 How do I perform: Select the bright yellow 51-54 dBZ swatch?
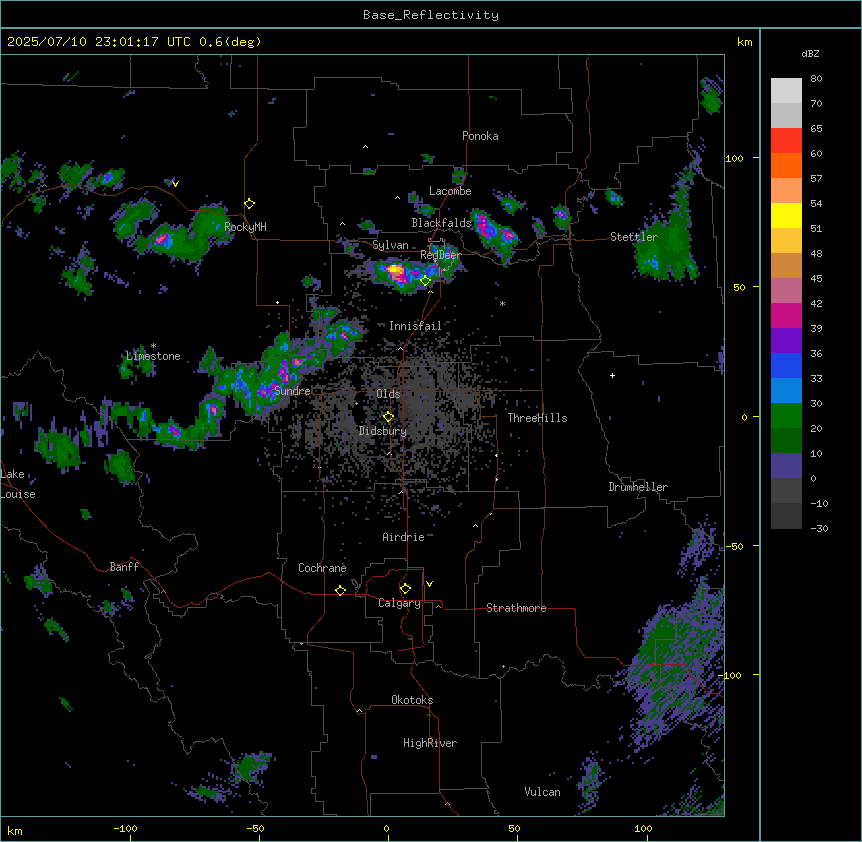pyautogui.click(x=786, y=215)
